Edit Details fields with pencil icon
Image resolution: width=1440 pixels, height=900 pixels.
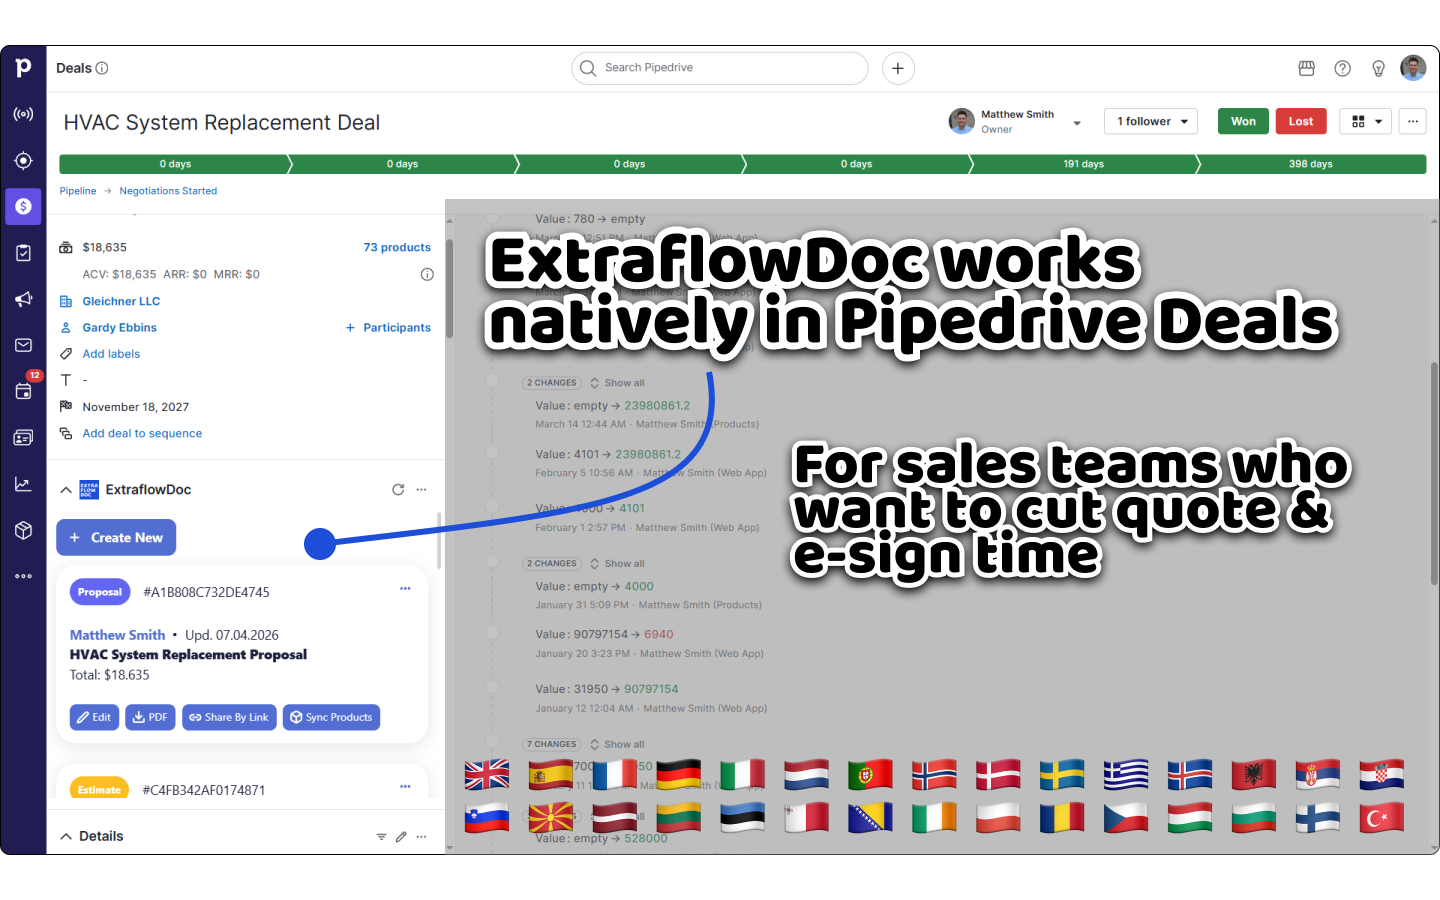pyautogui.click(x=401, y=836)
